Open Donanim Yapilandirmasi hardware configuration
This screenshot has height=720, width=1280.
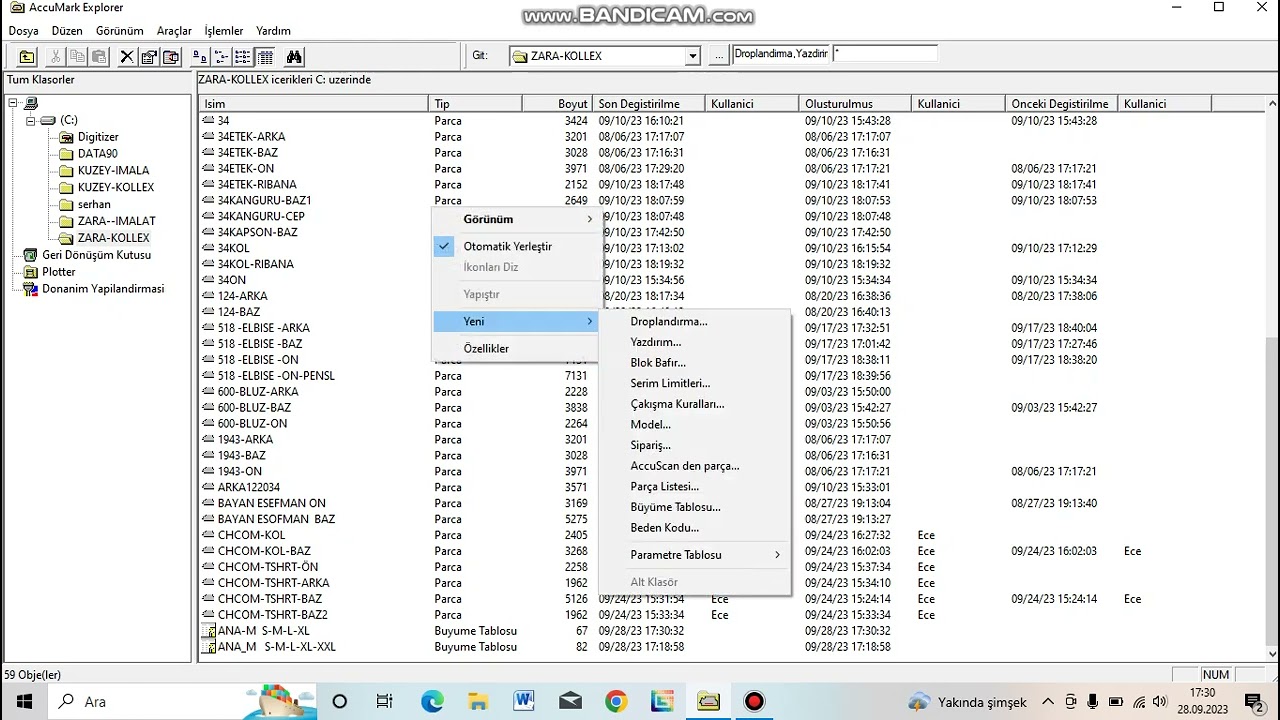[x=103, y=289]
